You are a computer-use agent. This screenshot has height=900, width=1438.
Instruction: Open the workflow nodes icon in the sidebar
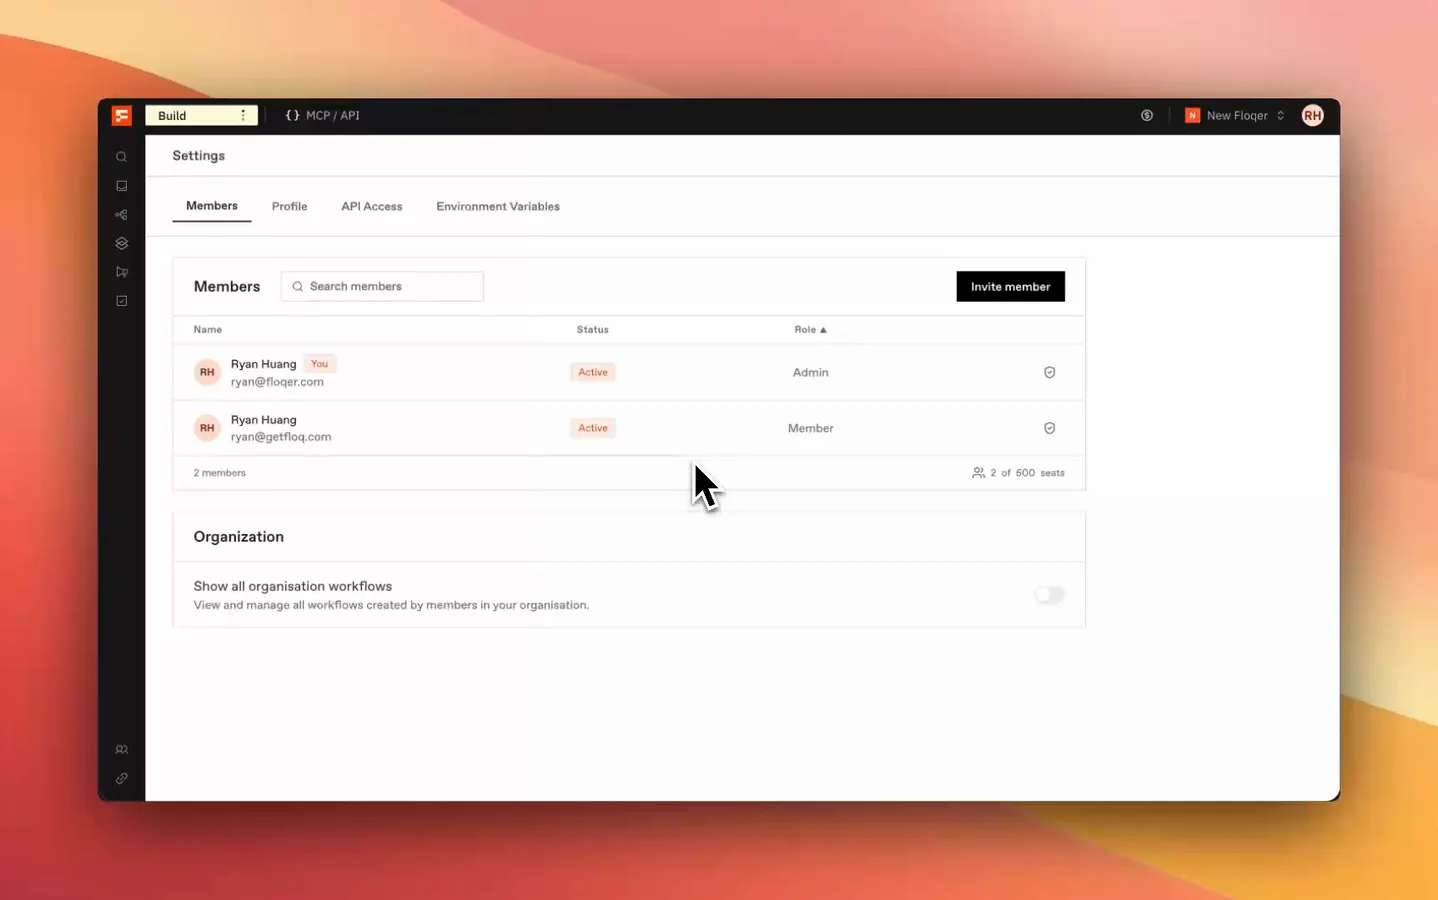(122, 215)
